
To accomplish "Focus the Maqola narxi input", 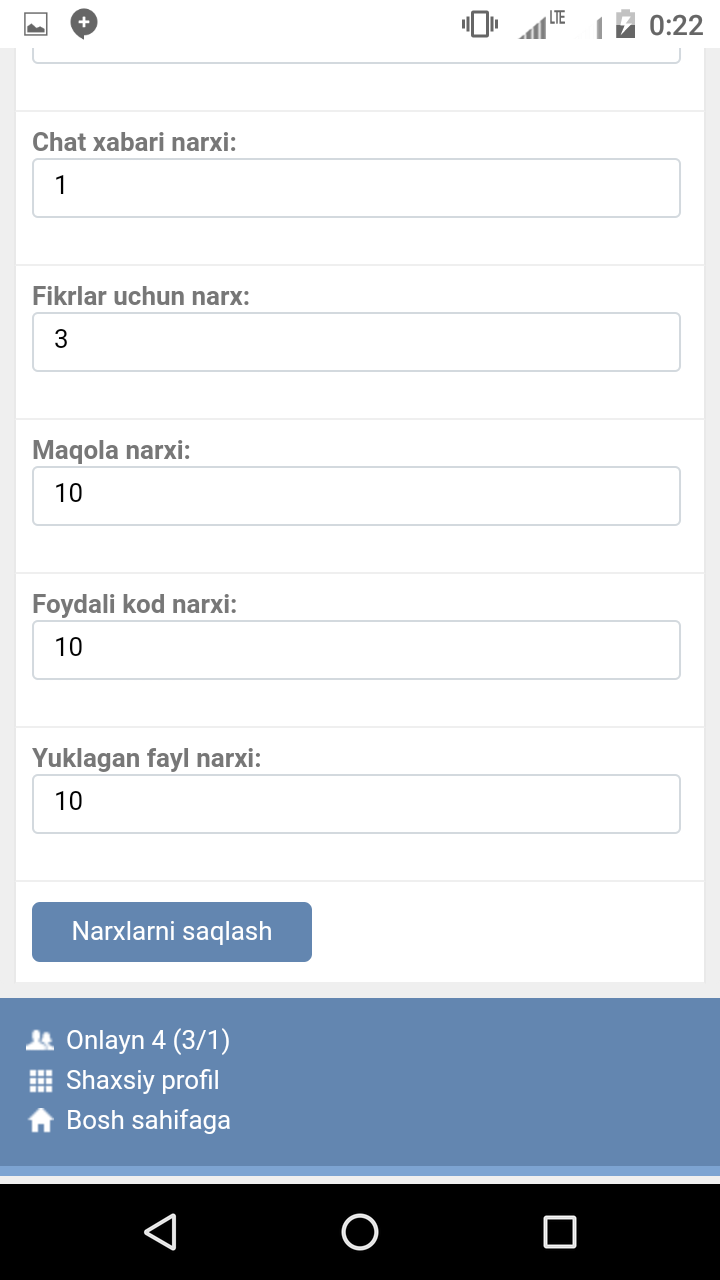I will click(x=356, y=495).
